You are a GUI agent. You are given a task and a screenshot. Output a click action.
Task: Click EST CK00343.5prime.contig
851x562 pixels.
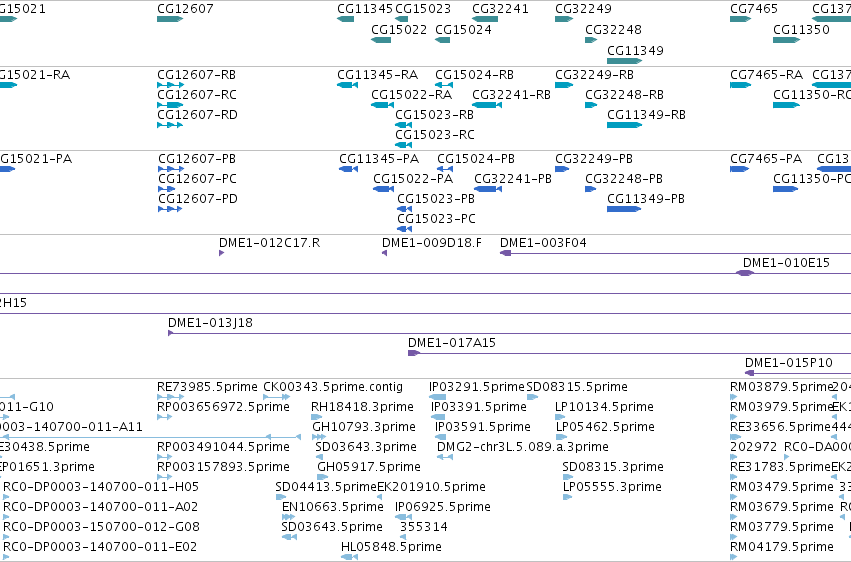click(x=333, y=387)
